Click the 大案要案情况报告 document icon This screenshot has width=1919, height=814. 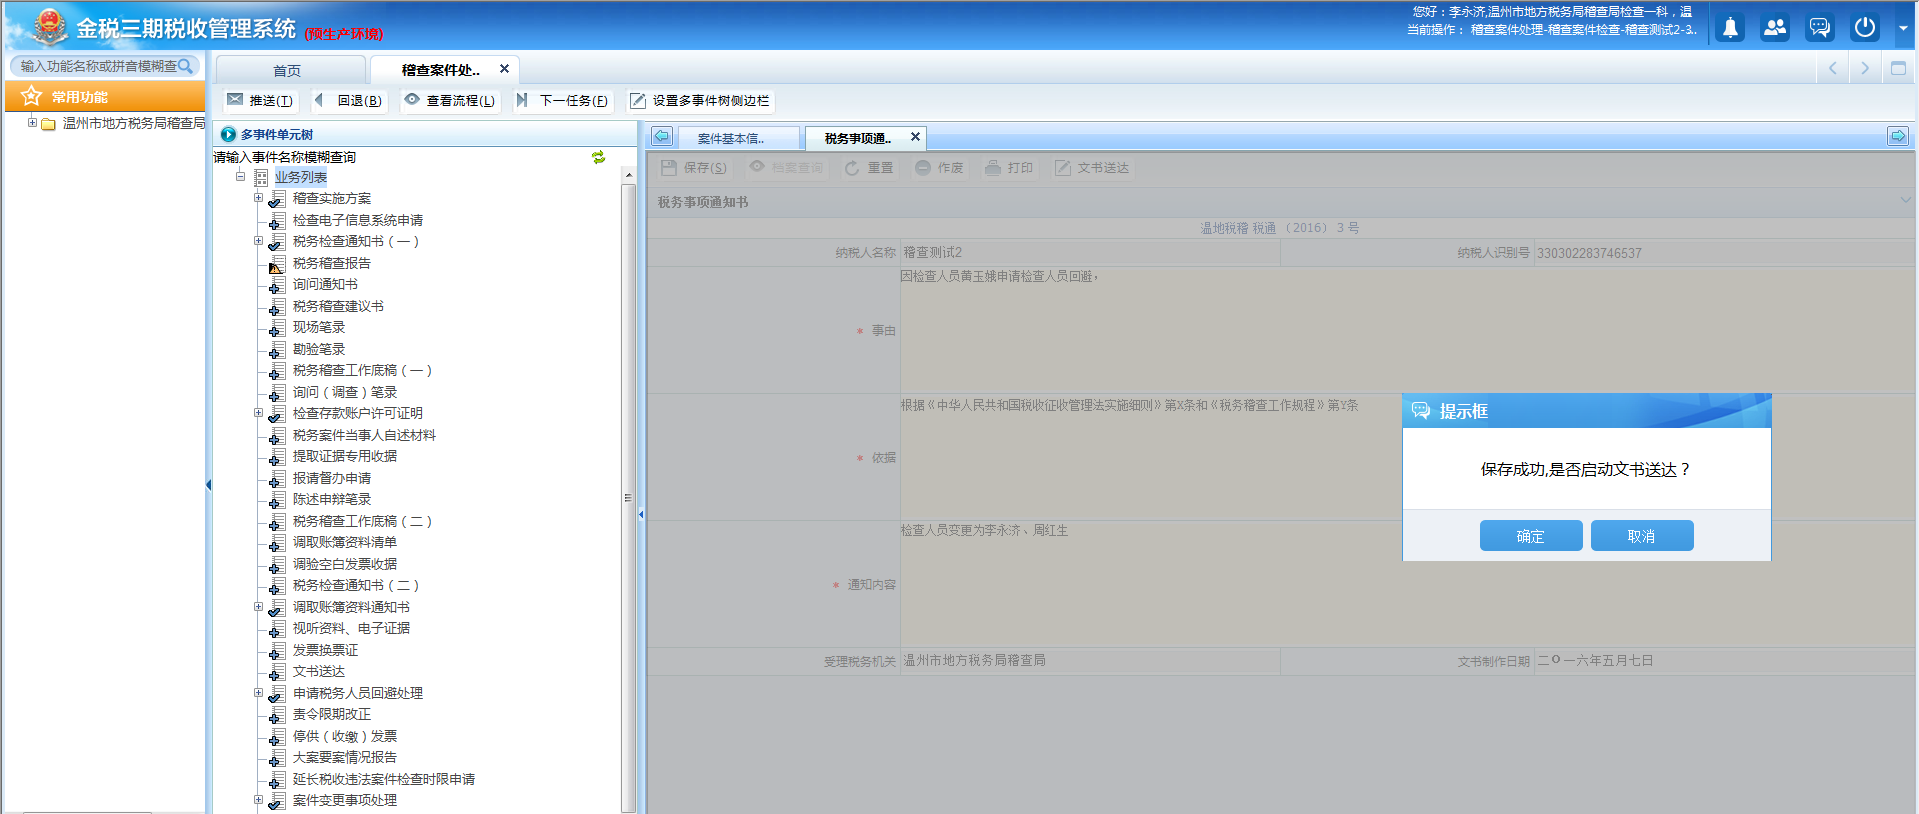277,757
